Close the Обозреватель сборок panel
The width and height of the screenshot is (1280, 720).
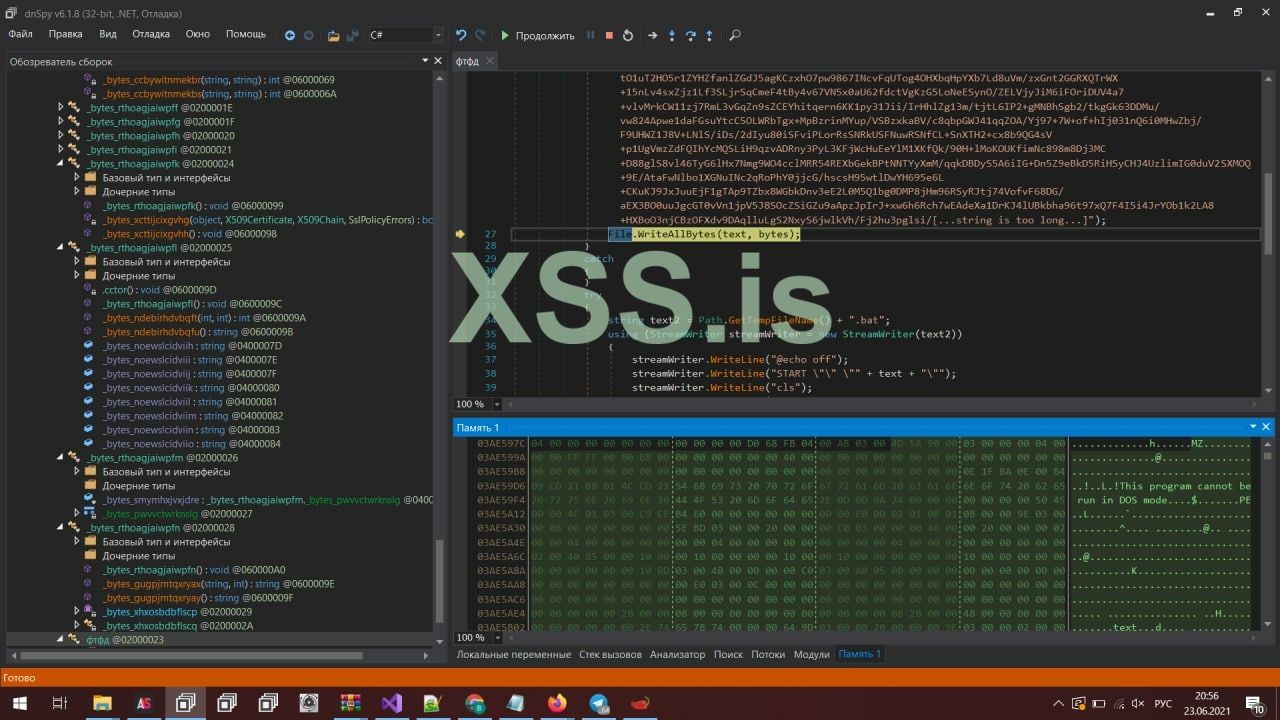[x=437, y=61]
